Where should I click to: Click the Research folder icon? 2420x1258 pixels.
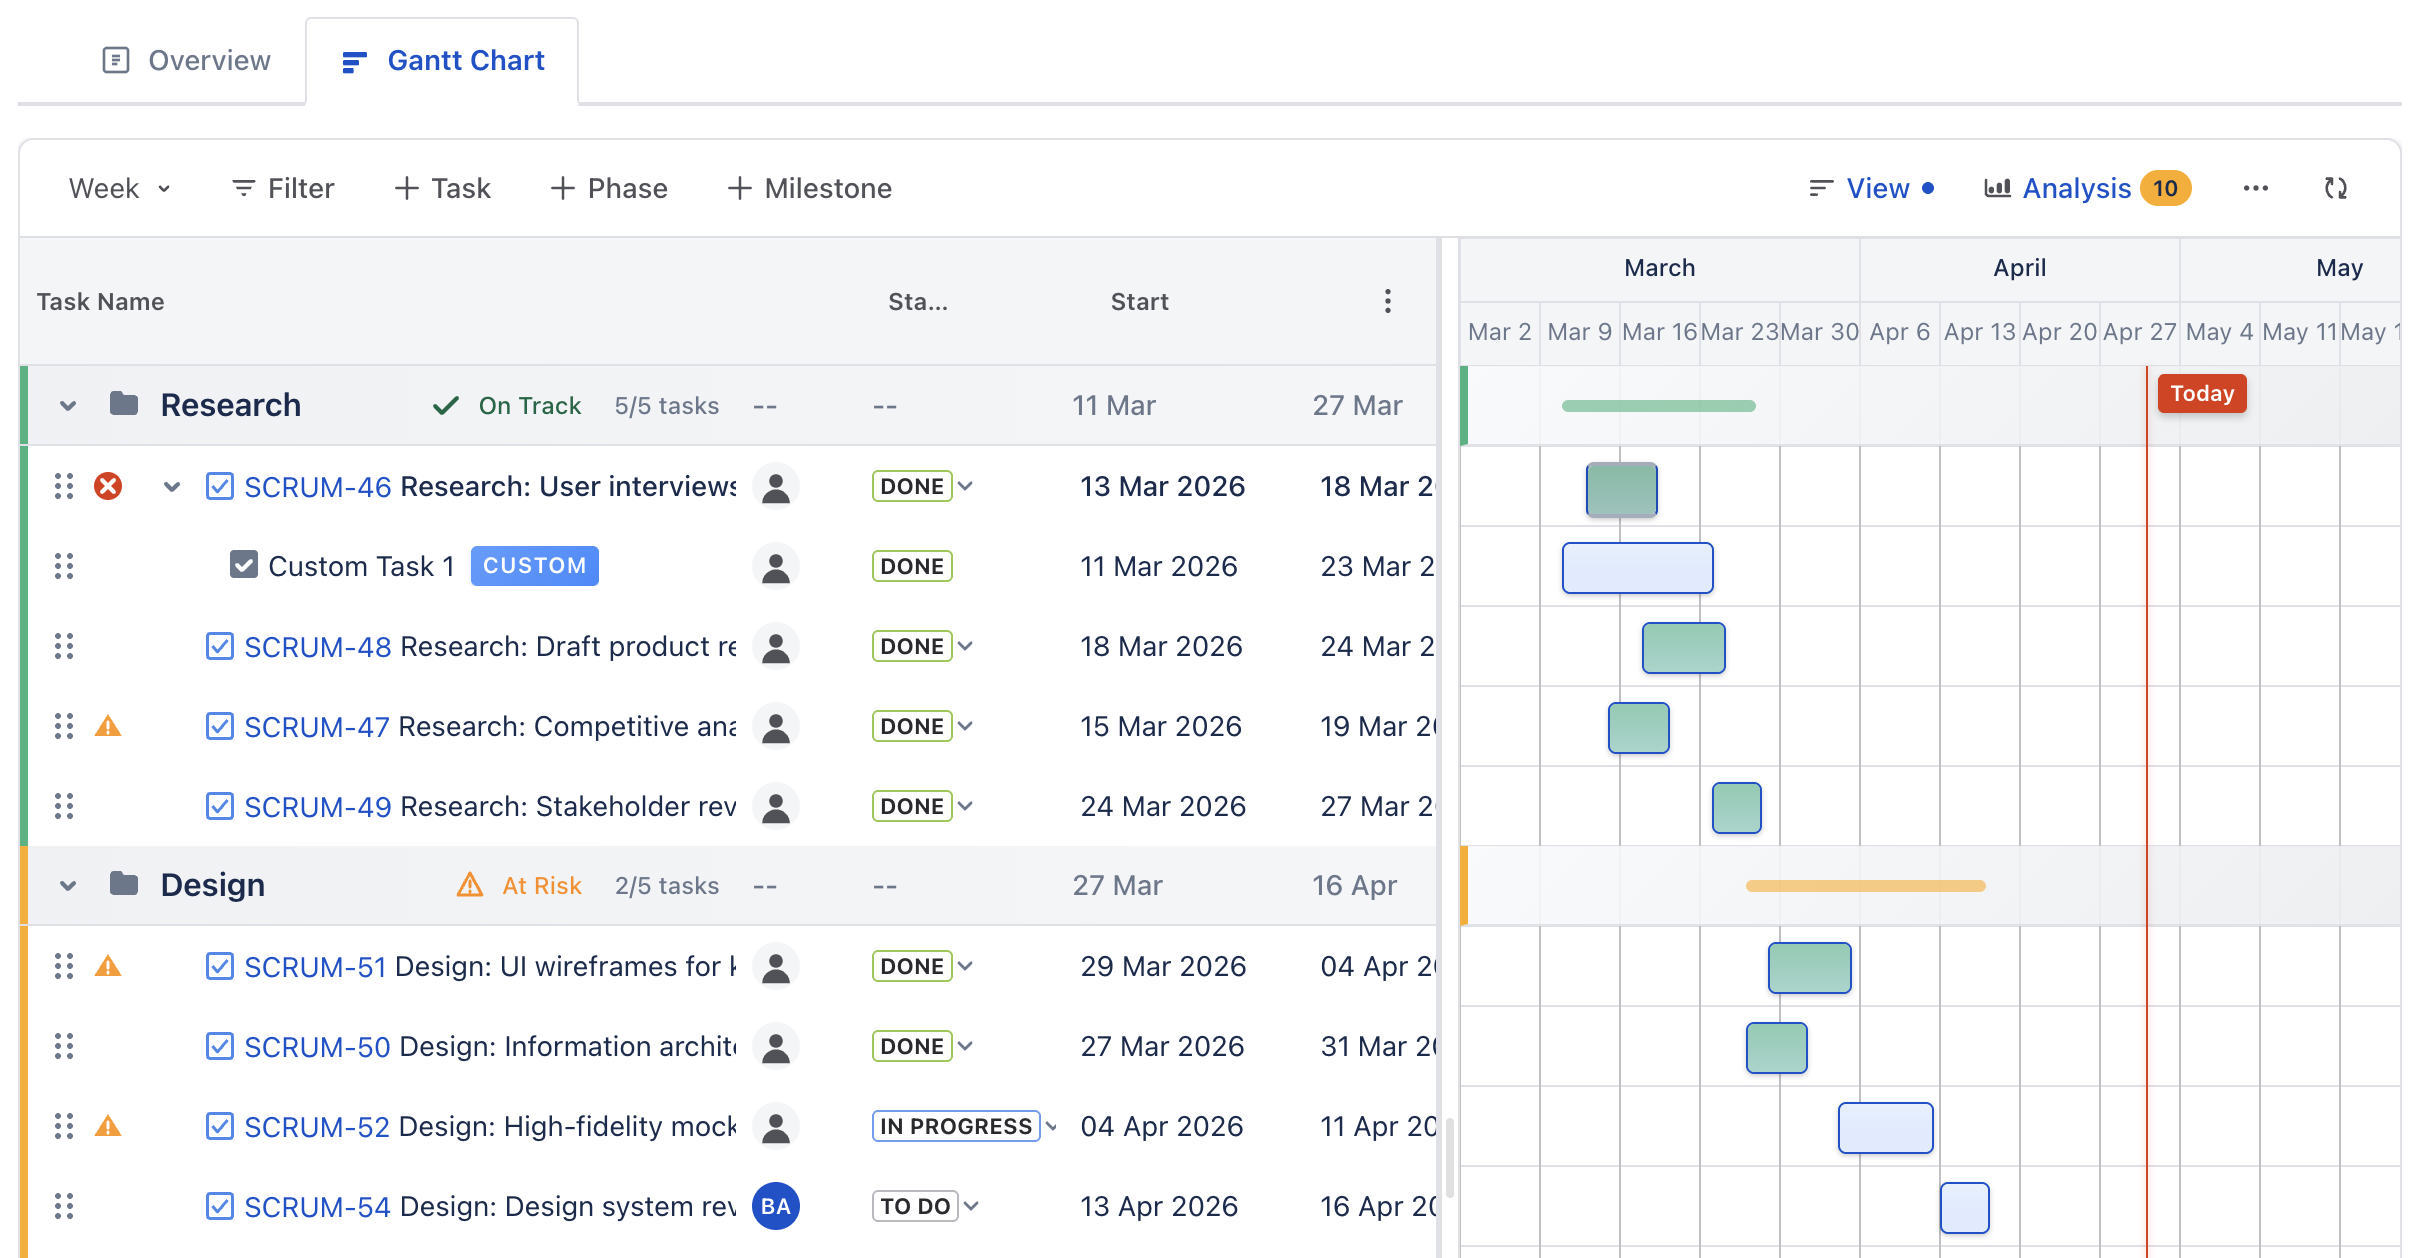[124, 404]
